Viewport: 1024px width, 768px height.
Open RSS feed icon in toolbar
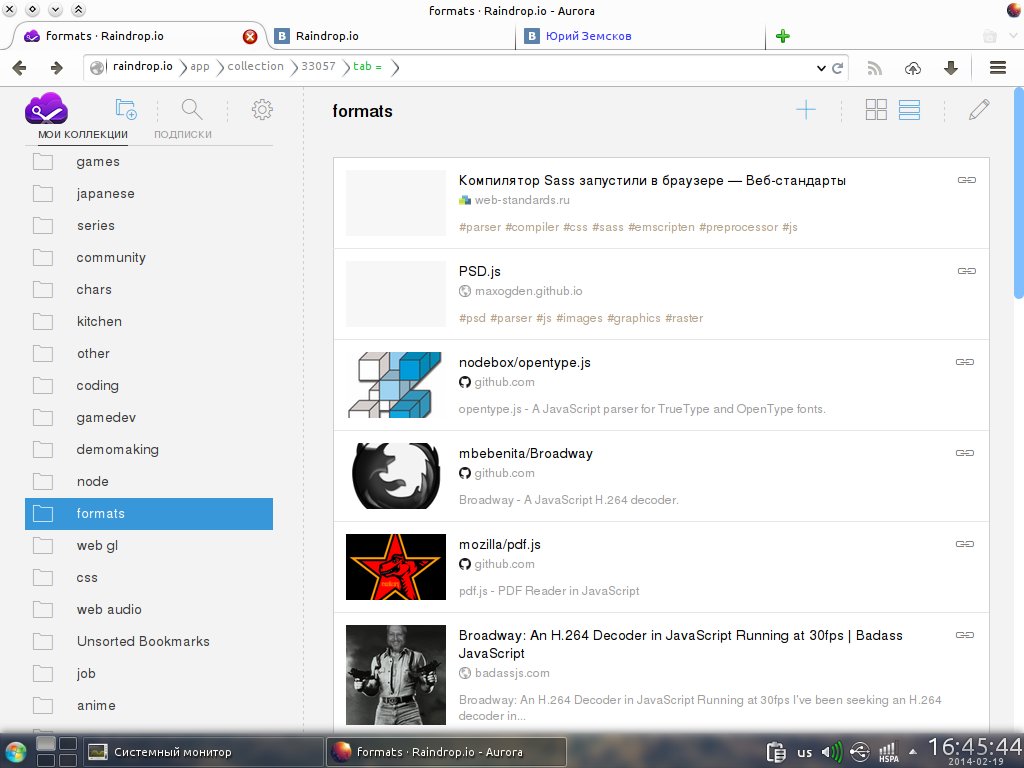[x=874, y=68]
